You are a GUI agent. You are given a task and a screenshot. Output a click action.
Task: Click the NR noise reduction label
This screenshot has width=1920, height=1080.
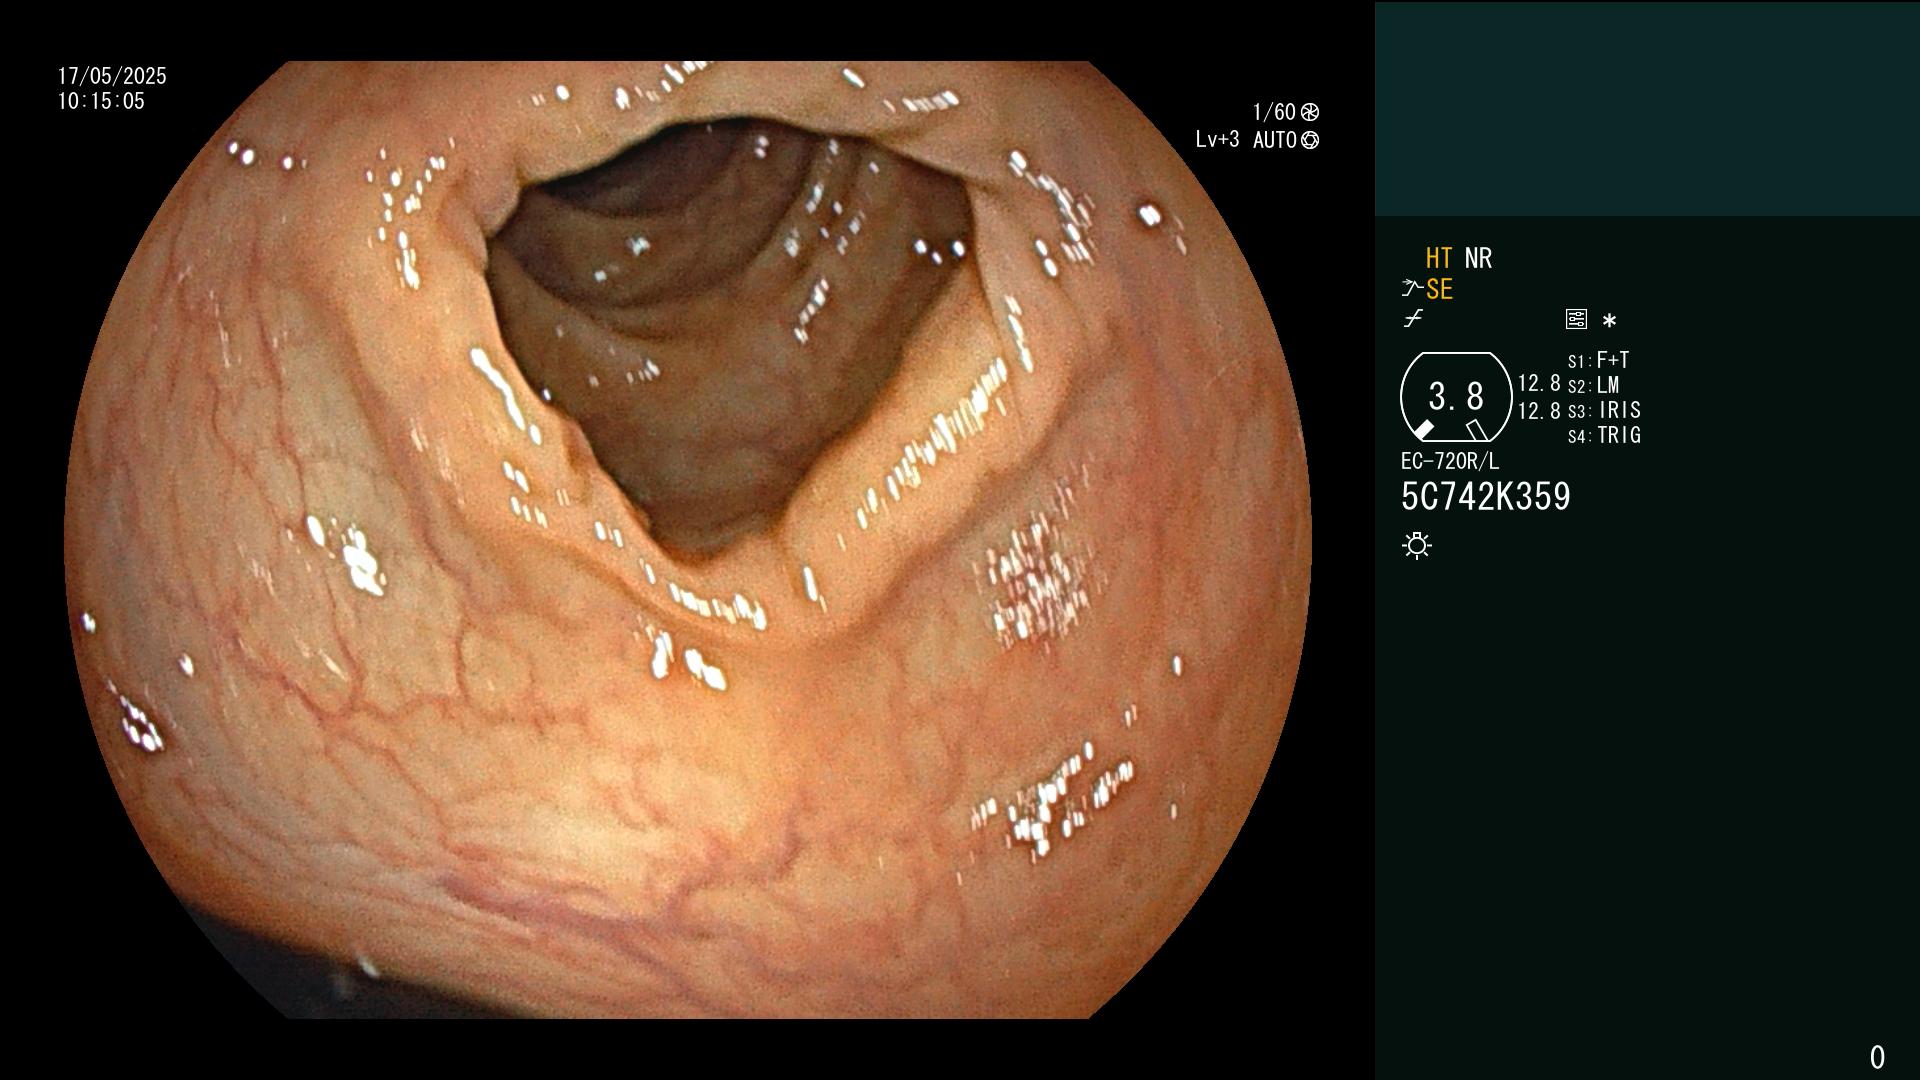[1478, 258]
